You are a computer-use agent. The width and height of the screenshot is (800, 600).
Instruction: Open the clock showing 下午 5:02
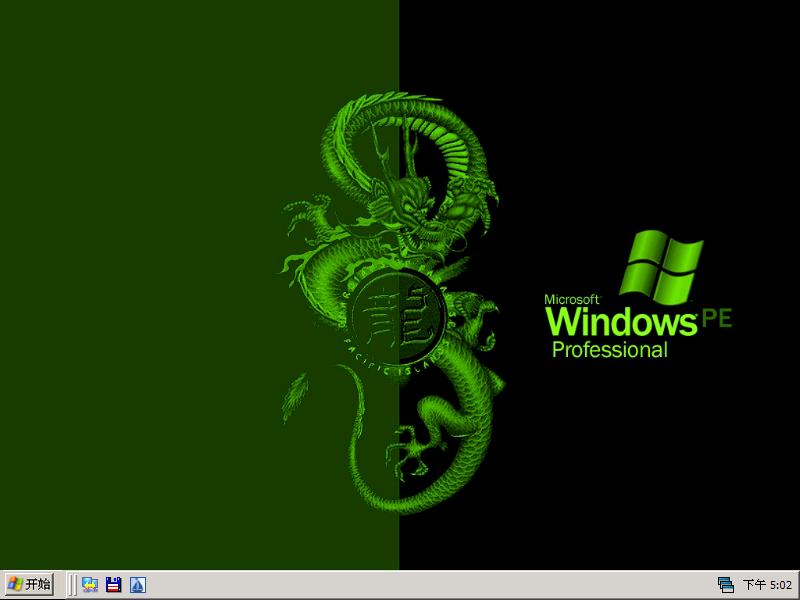pos(767,585)
